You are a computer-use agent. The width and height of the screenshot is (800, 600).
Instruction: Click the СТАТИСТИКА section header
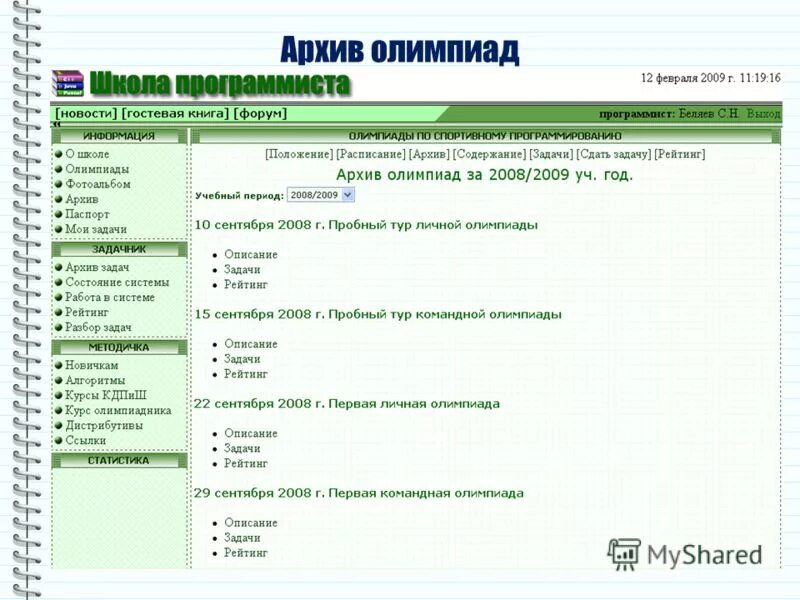coord(119,461)
